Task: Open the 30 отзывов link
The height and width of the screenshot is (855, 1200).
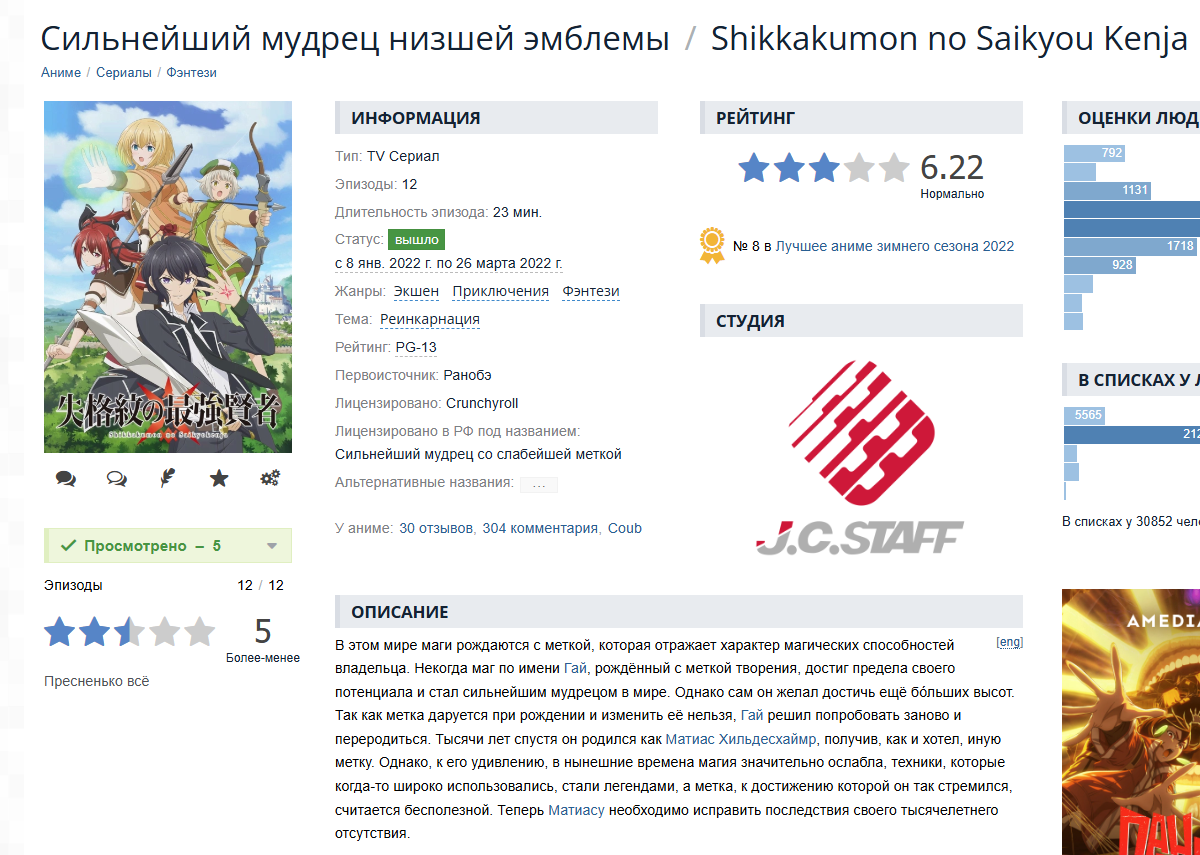Action: 436,528
